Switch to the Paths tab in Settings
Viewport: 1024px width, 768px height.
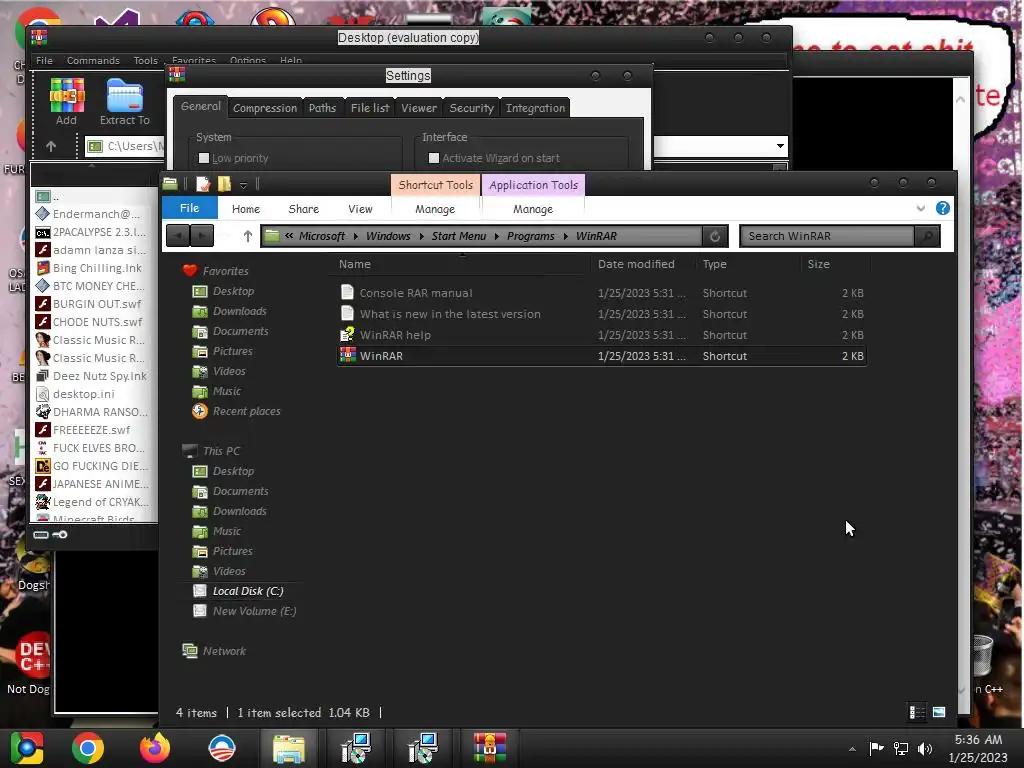pyautogui.click(x=322, y=108)
